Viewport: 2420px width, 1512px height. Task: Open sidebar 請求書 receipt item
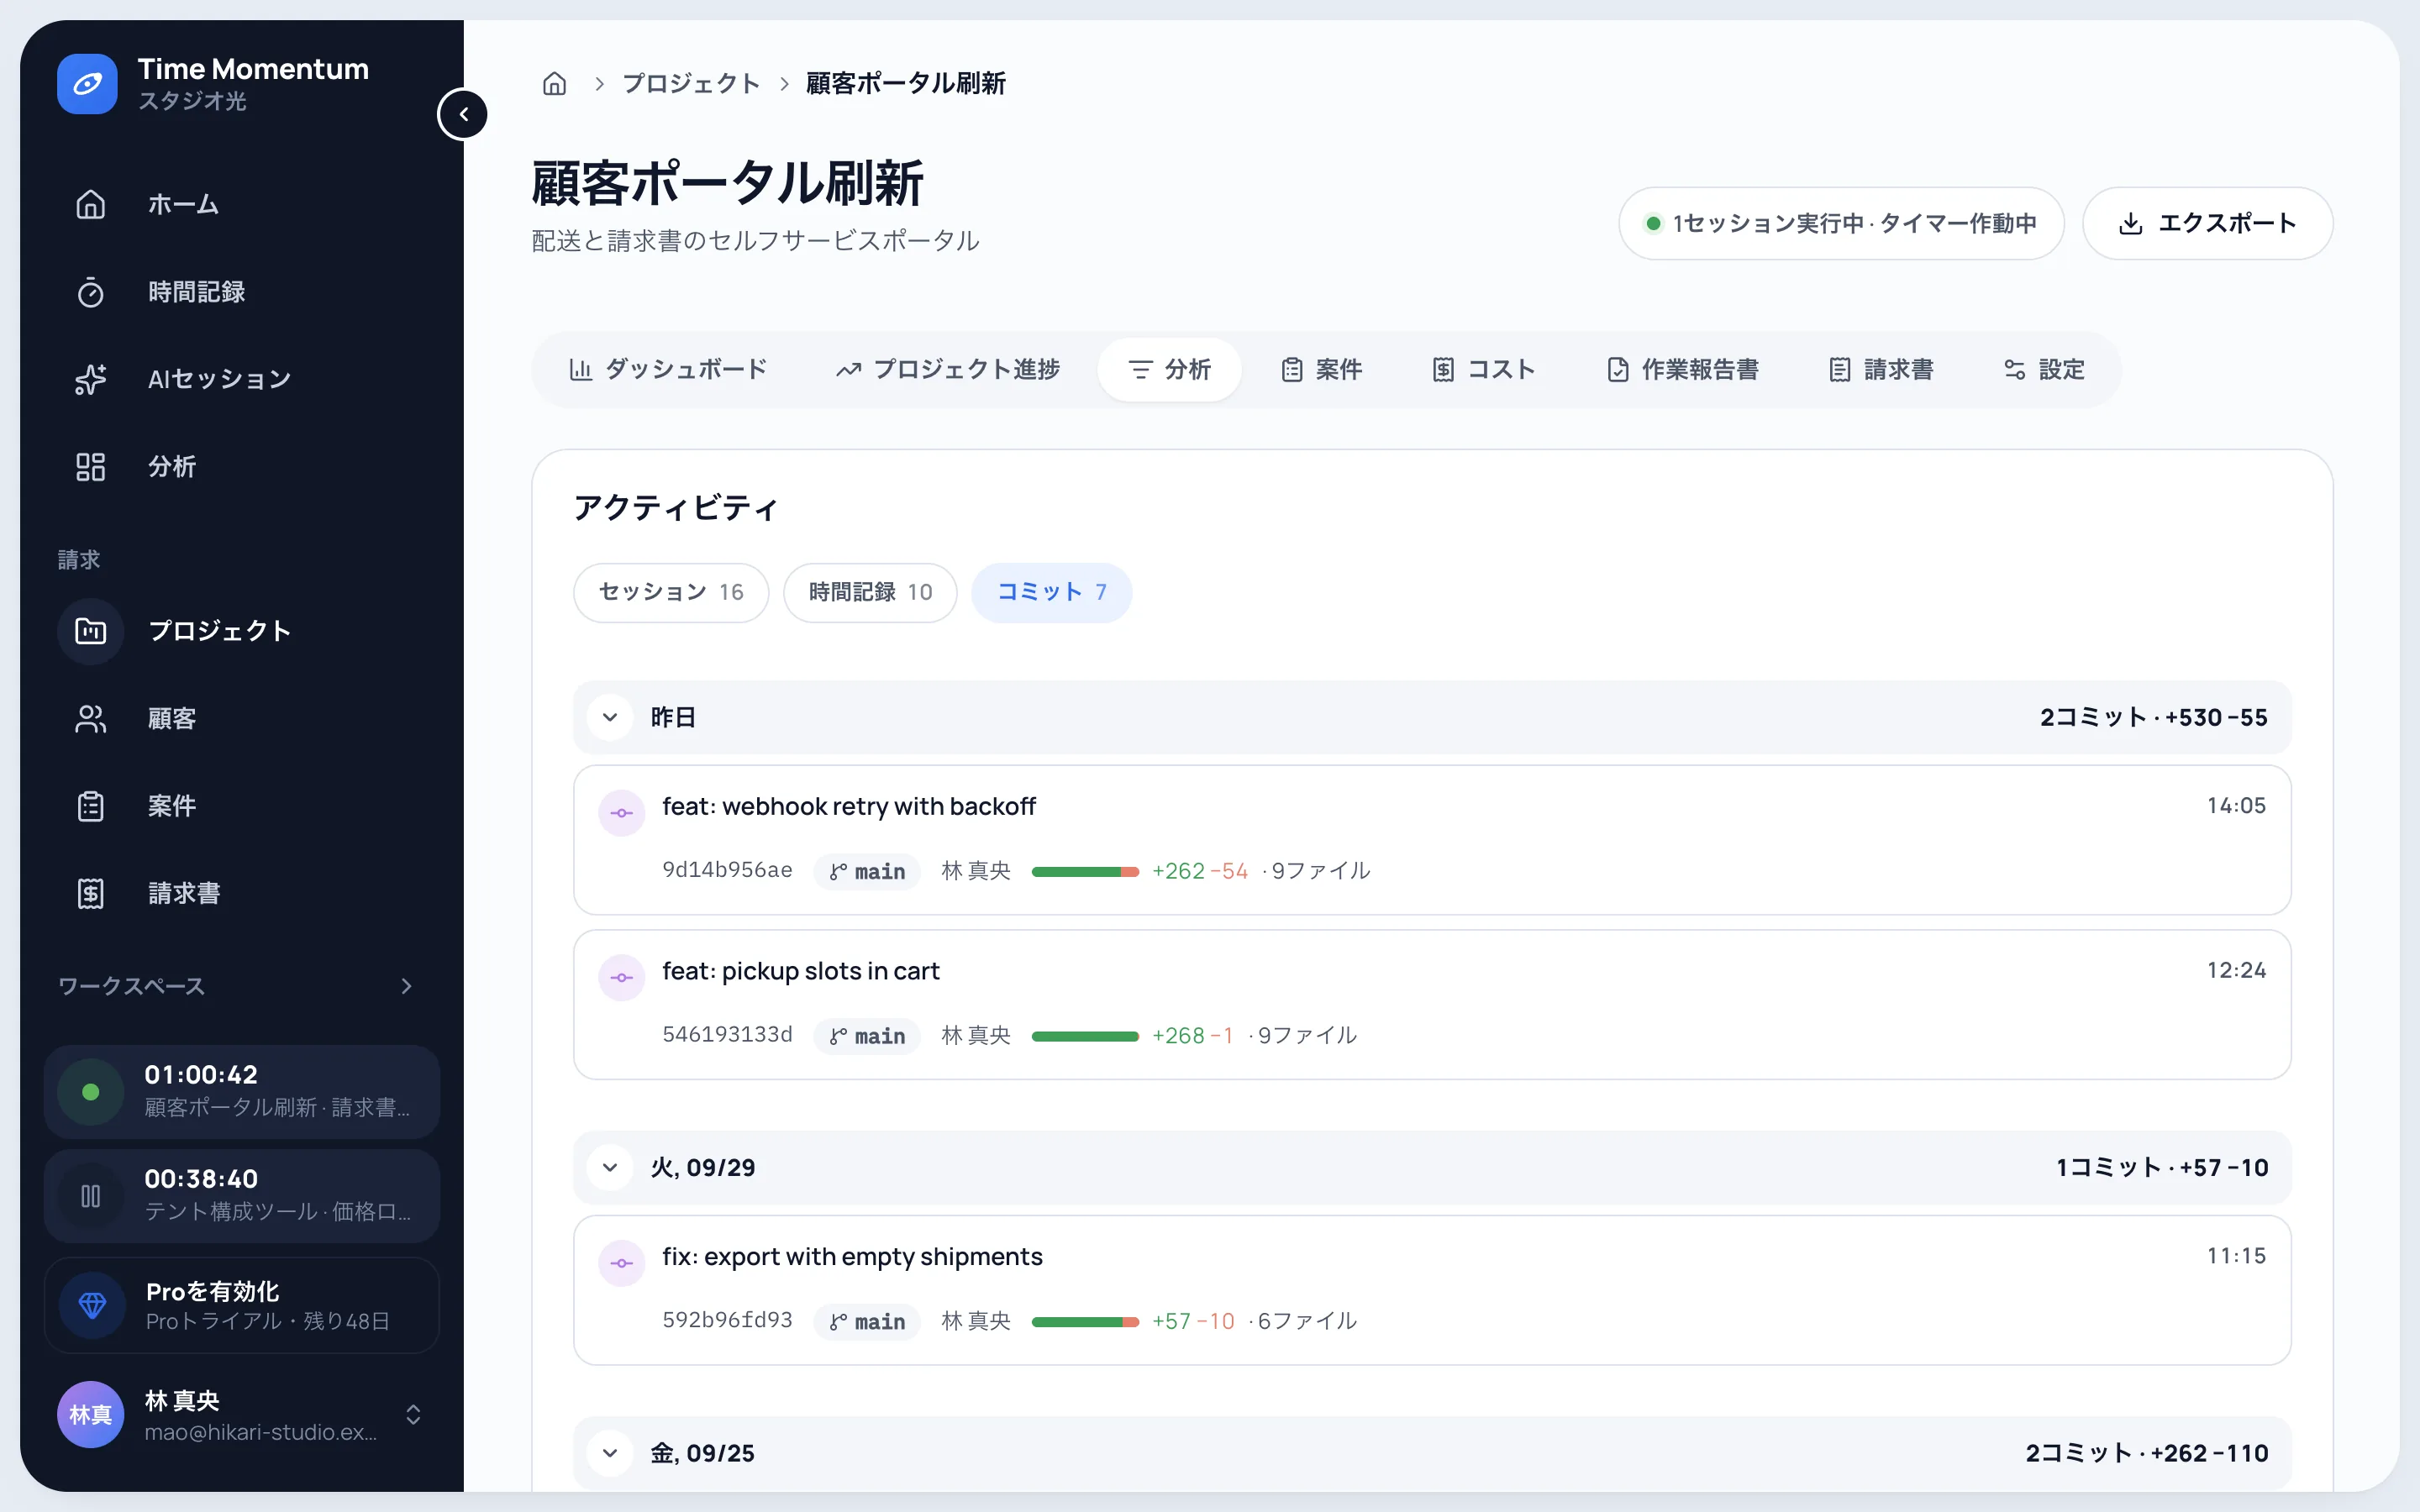[242, 893]
